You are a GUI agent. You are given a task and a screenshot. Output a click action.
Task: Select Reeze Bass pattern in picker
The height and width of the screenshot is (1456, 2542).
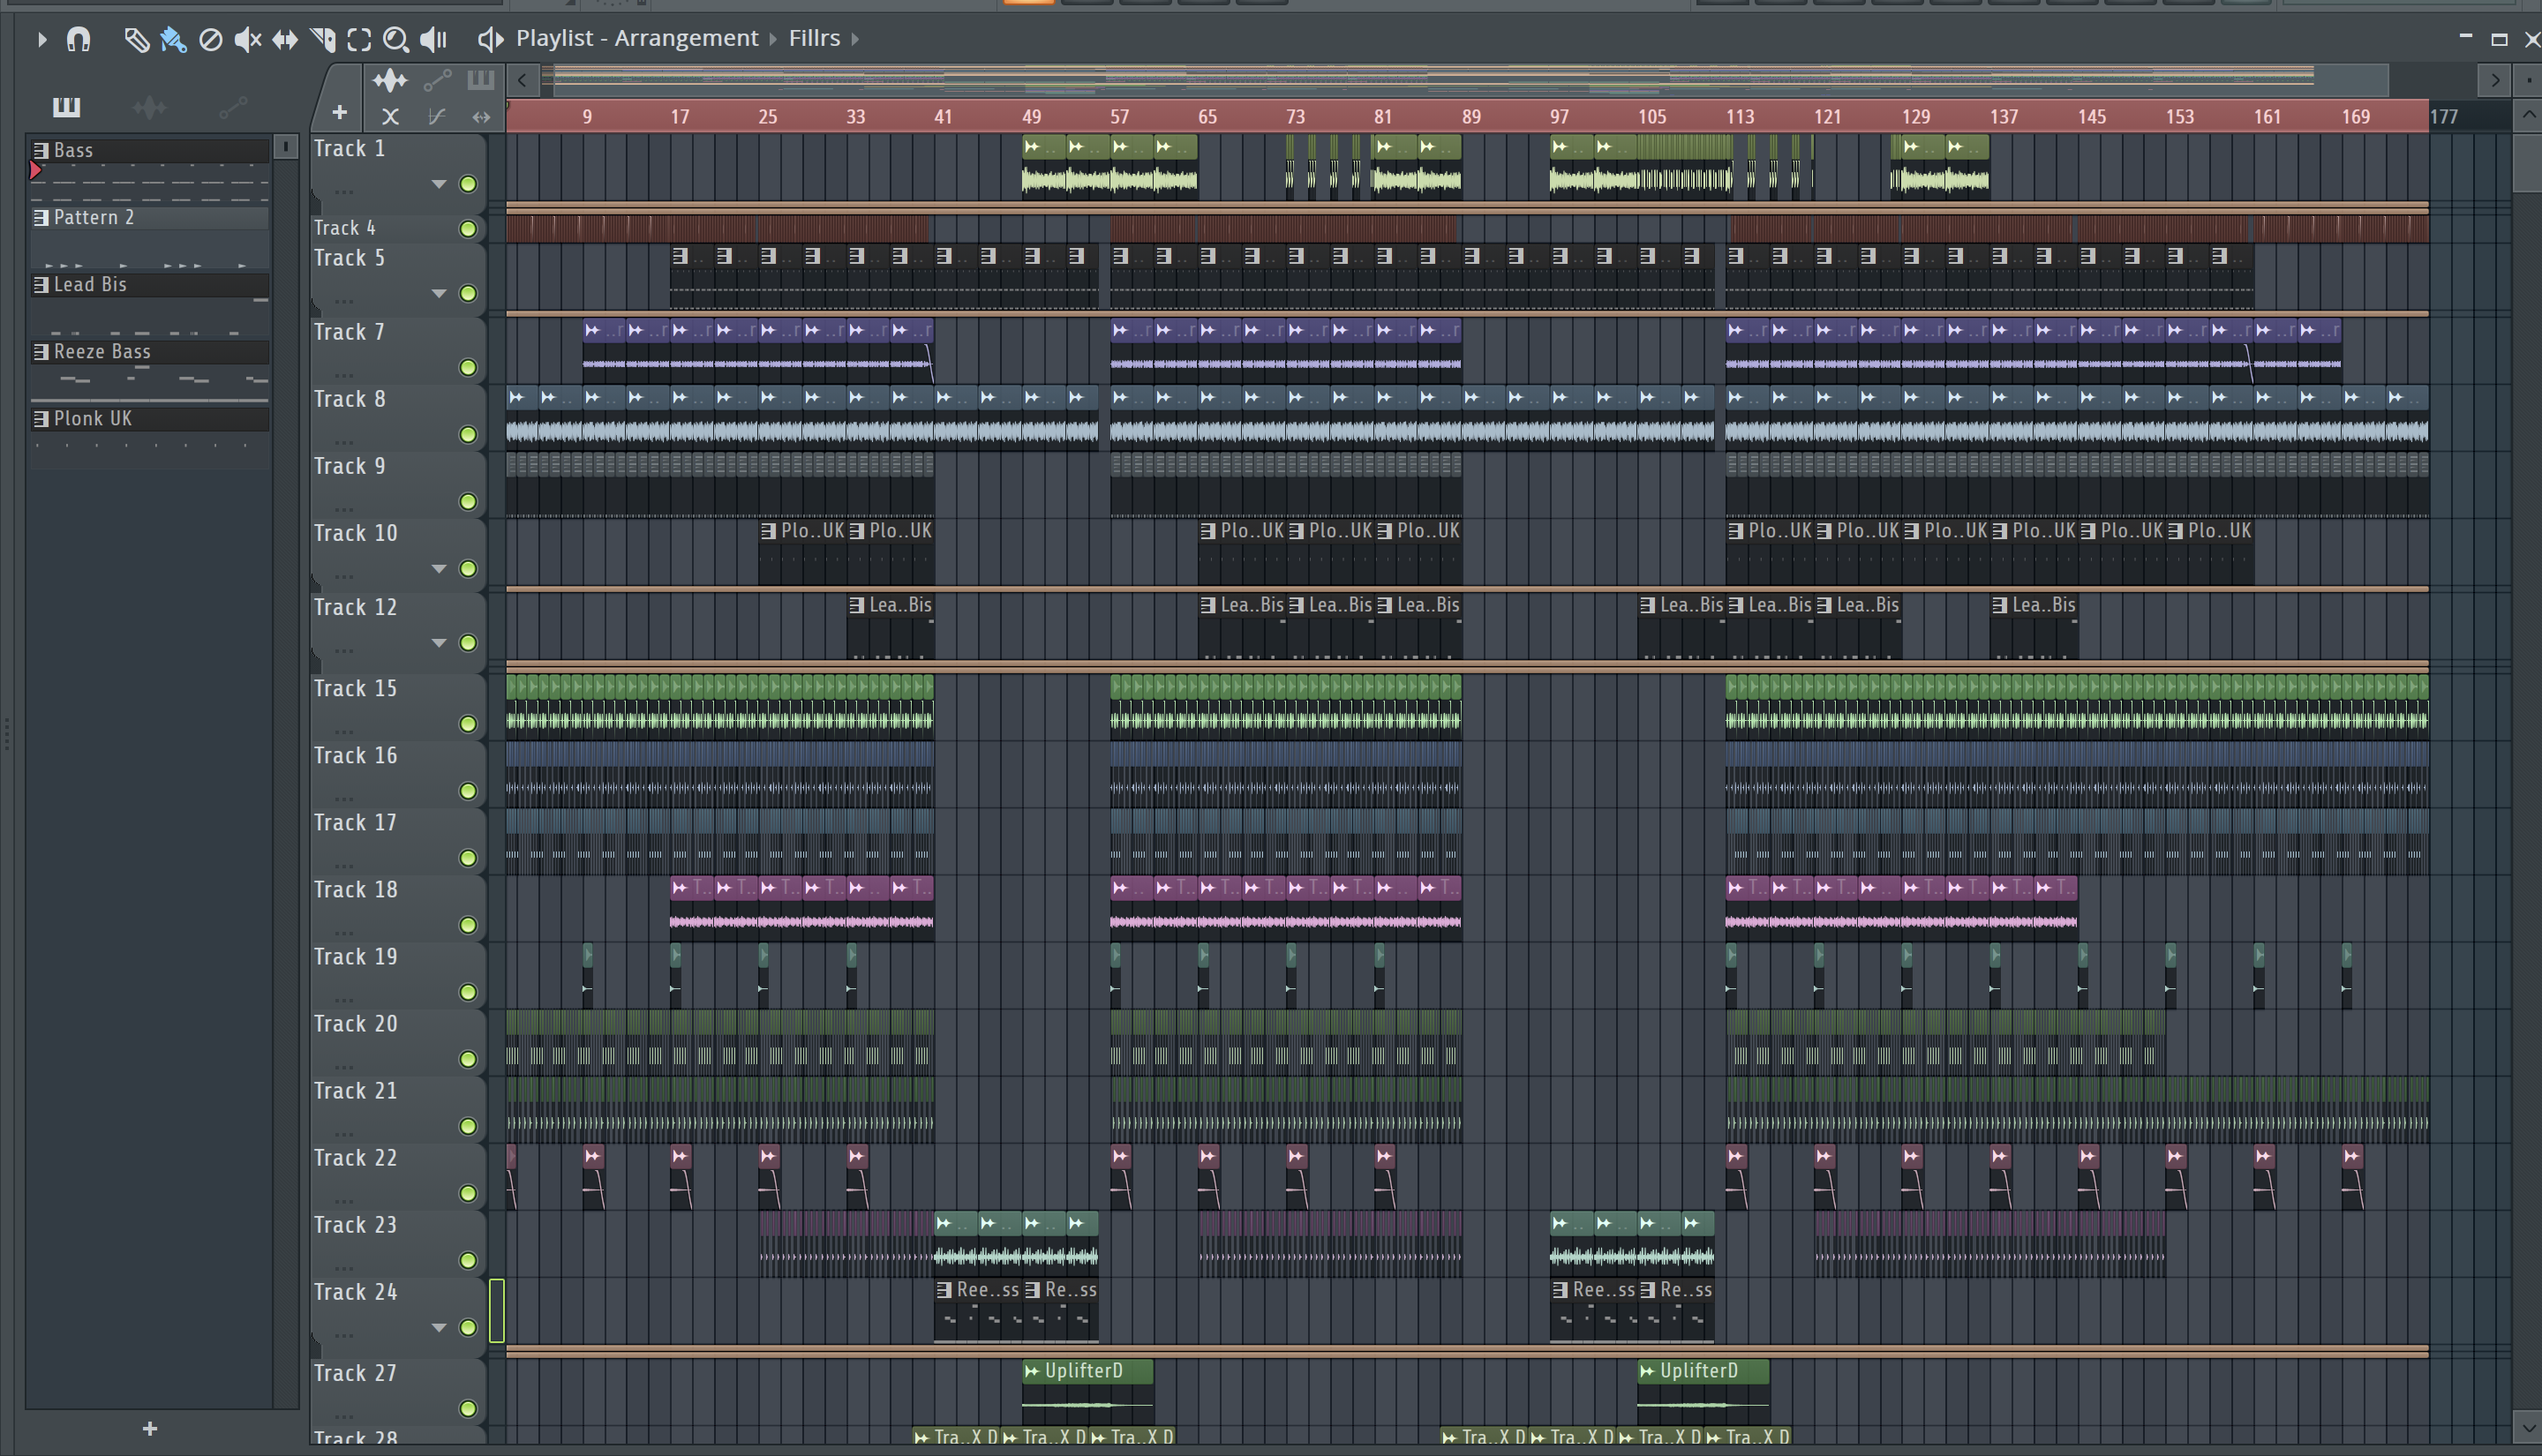click(150, 352)
